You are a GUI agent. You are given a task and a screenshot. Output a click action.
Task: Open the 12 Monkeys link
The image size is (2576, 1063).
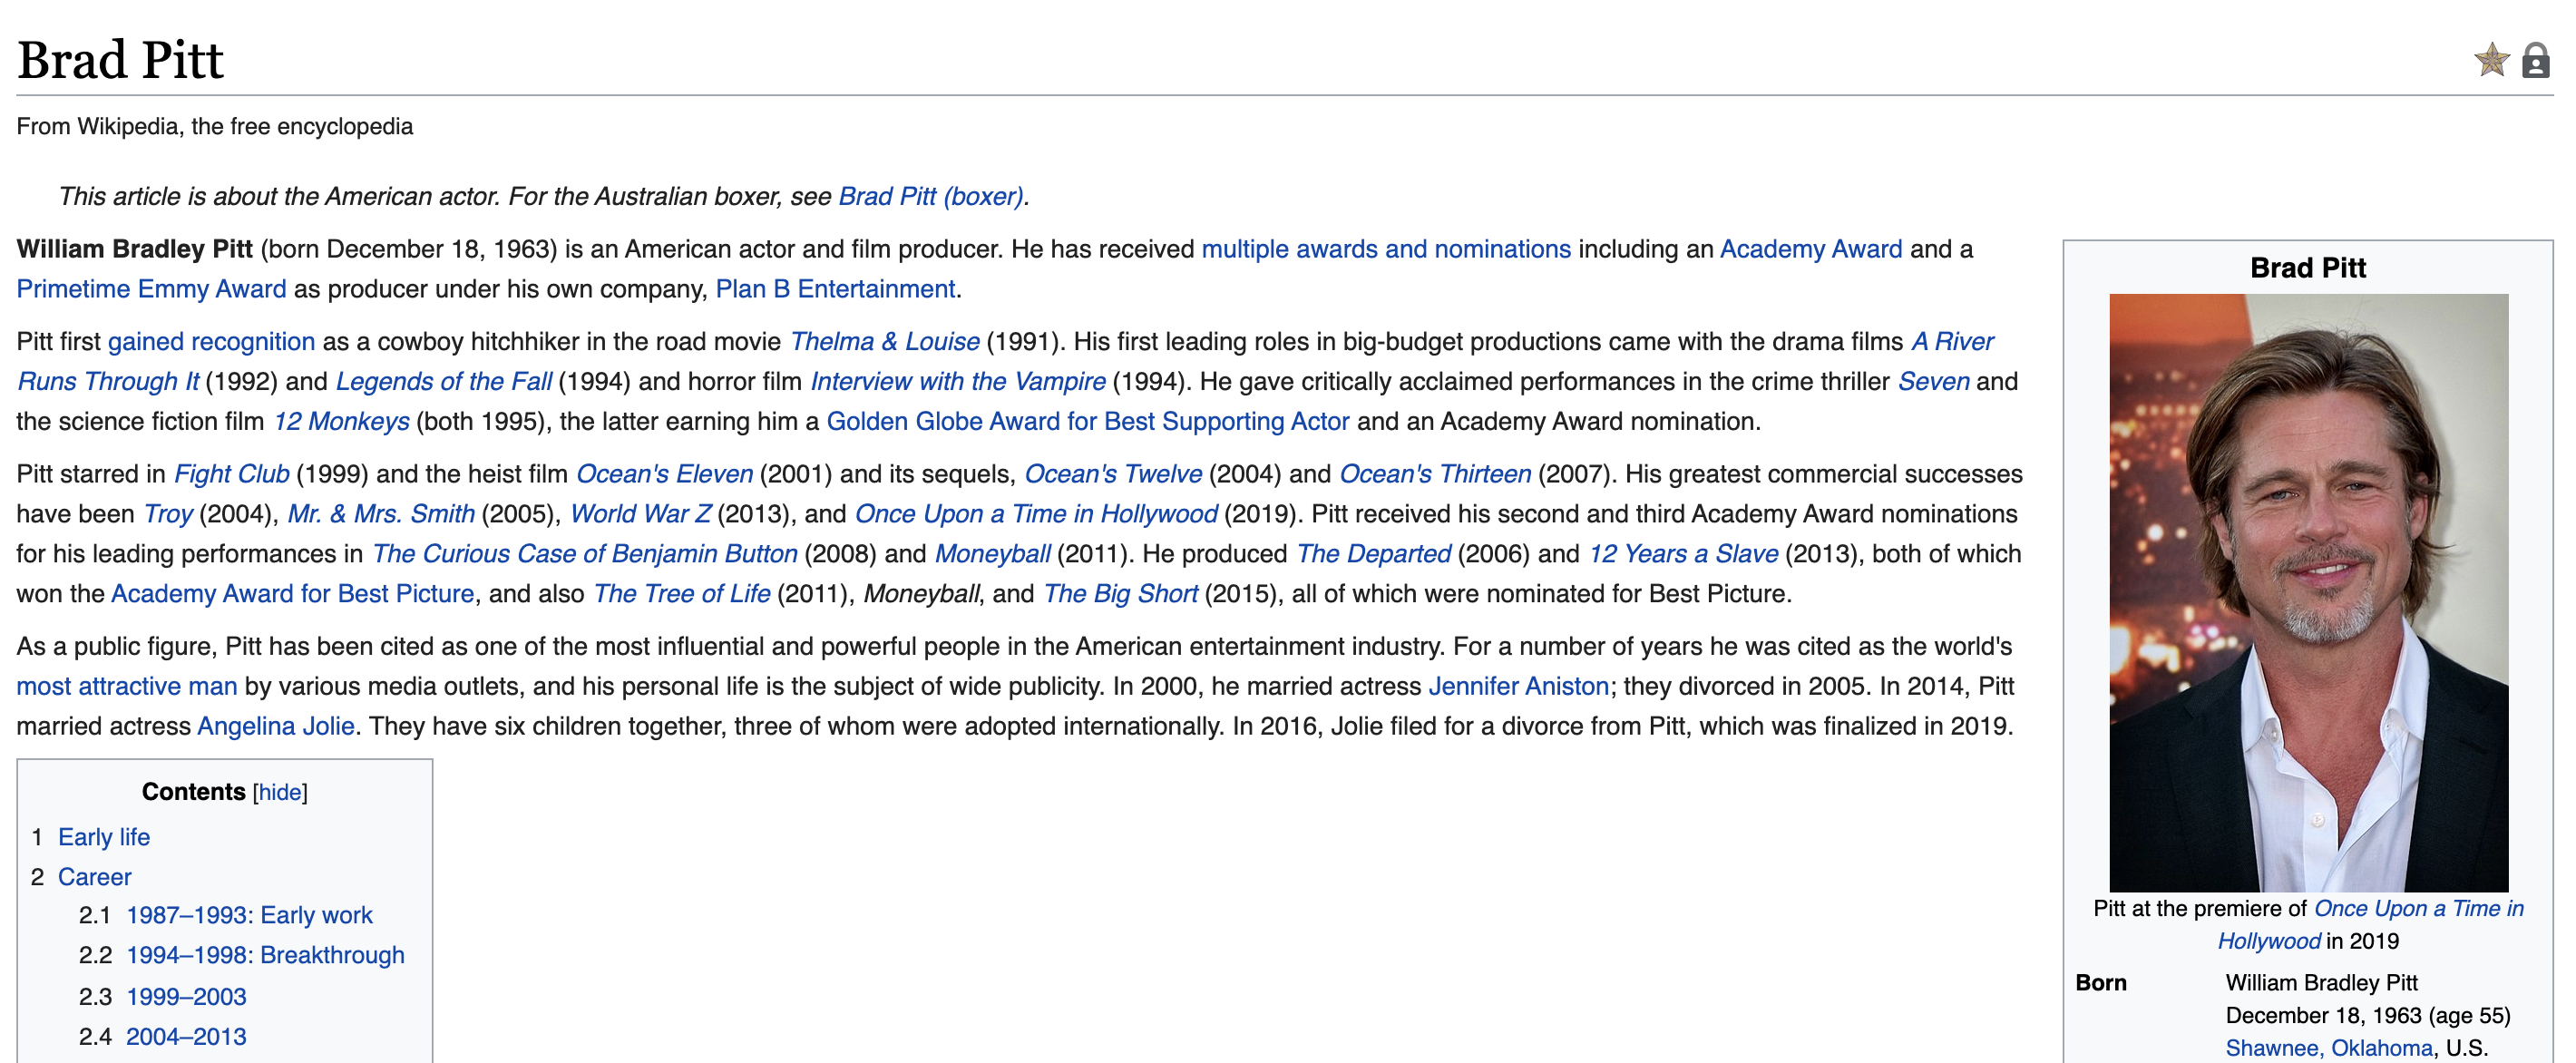(x=341, y=422)
